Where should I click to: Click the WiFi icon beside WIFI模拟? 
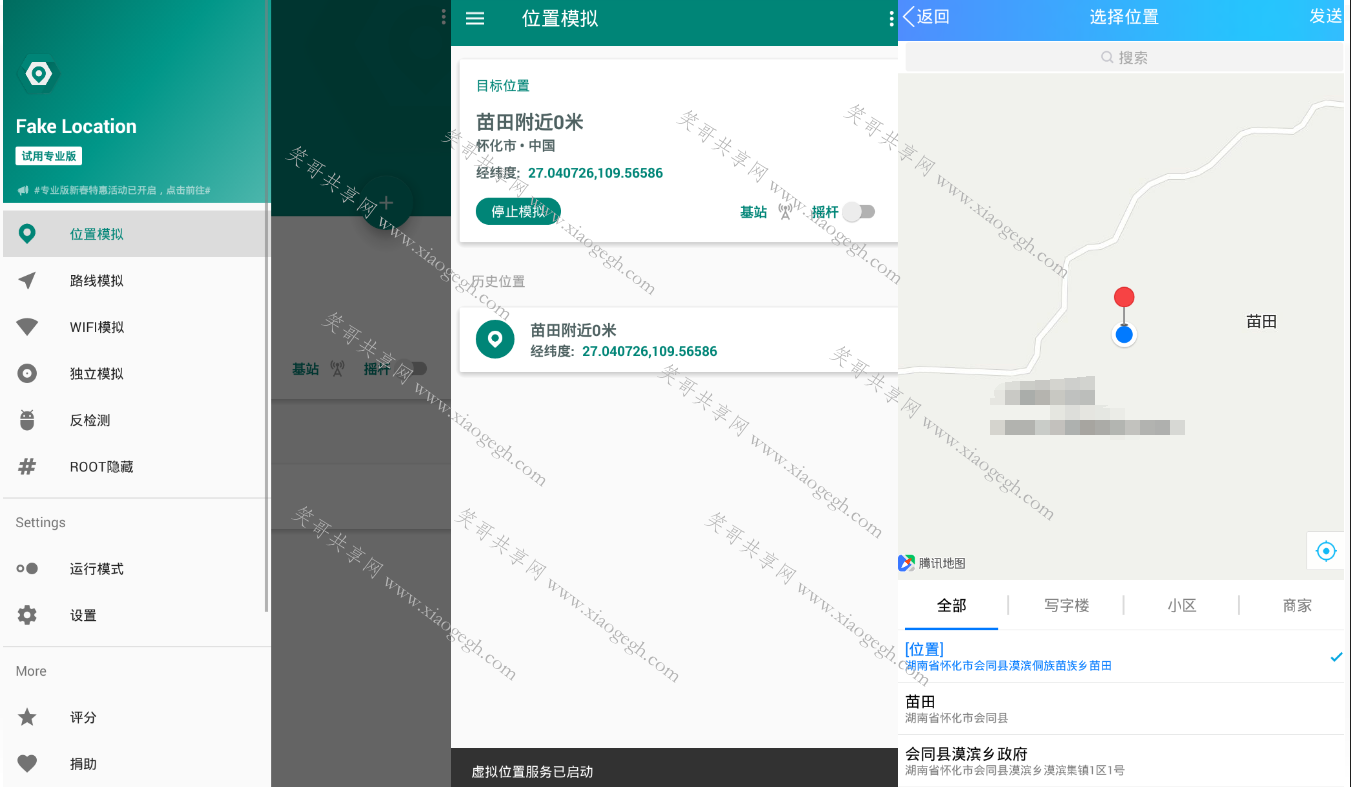click(27, 327)
